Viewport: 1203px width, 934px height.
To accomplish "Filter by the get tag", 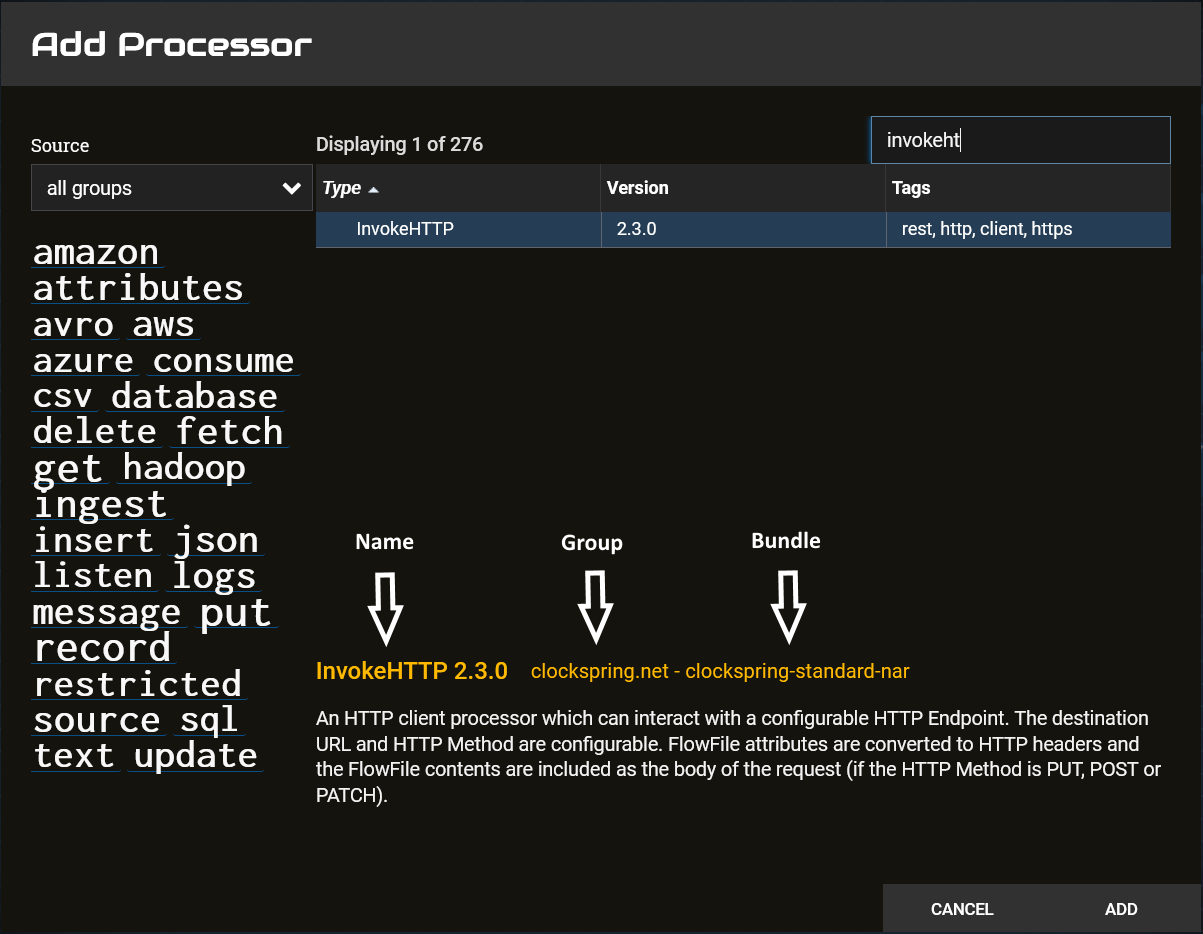I will click(x=68, y=468).
